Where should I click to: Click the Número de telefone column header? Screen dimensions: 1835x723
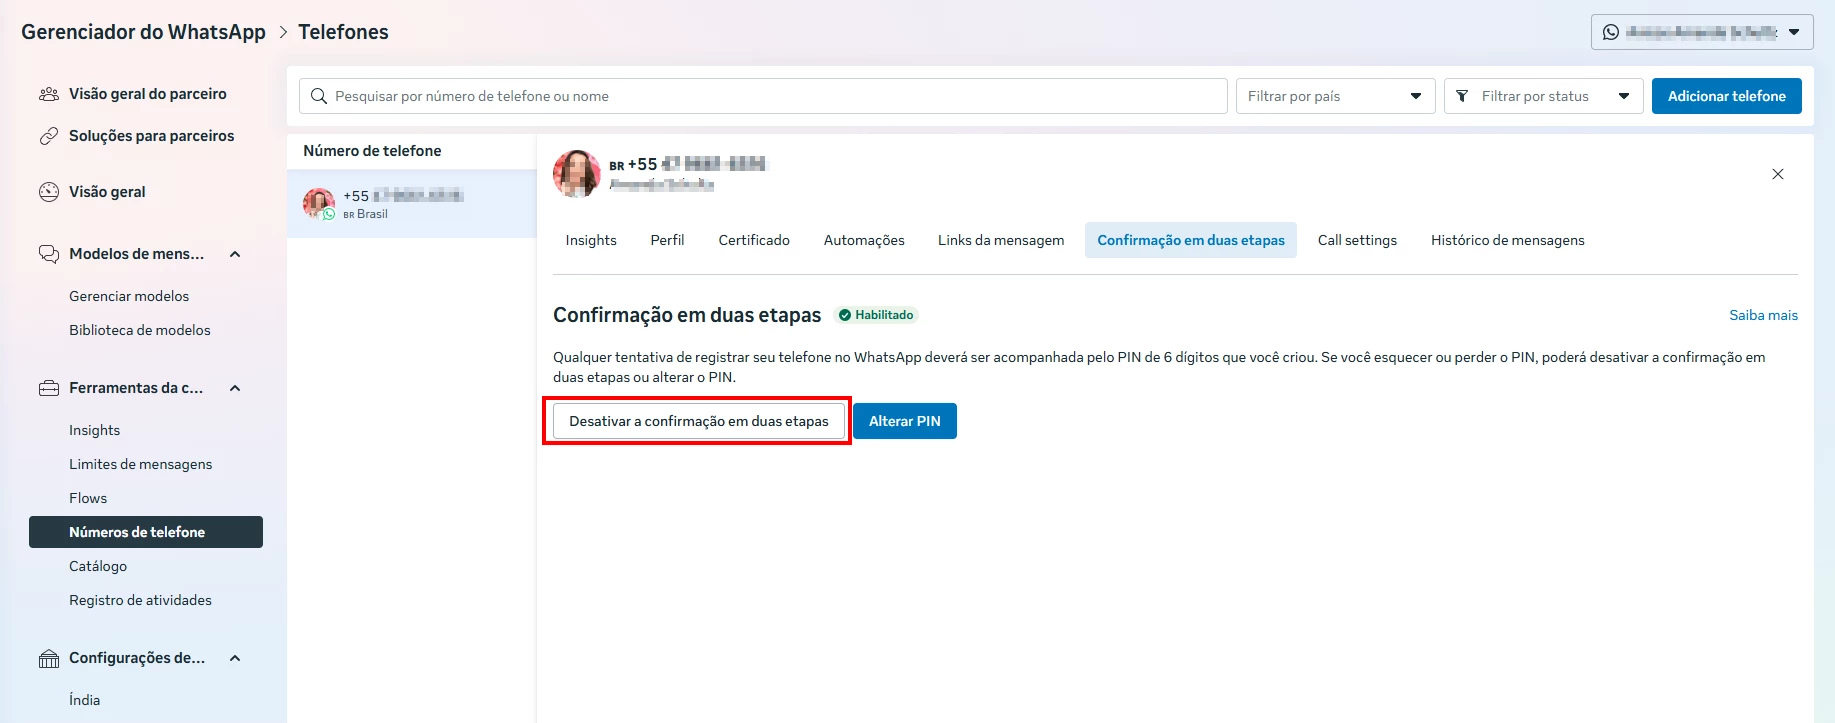(x=372, y=151)
